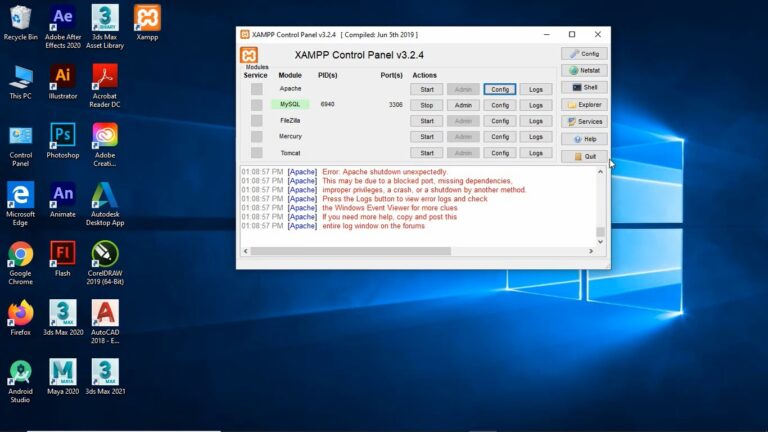The image size is (768, 432).
Task: Select the Illustrator desktop icon
Action: click(x=63, y=82)
